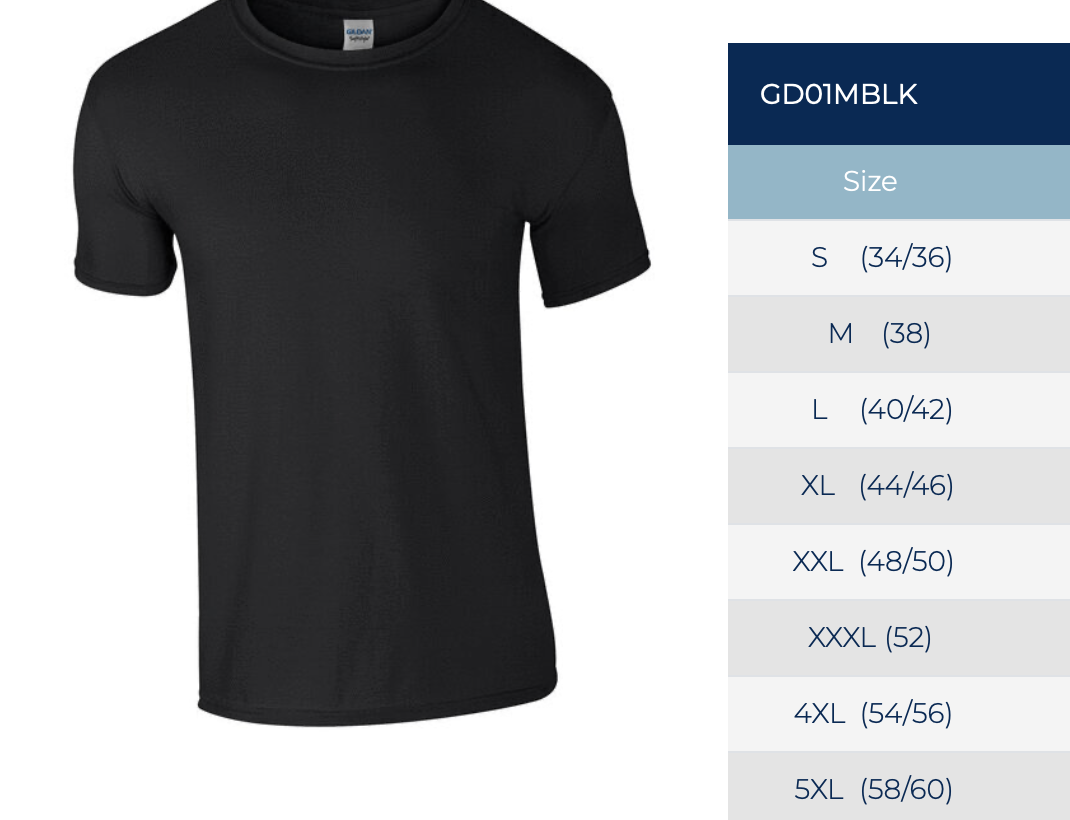Pick size XXXL (52) row
The image size is (1070, 820).
coord(899,638)
